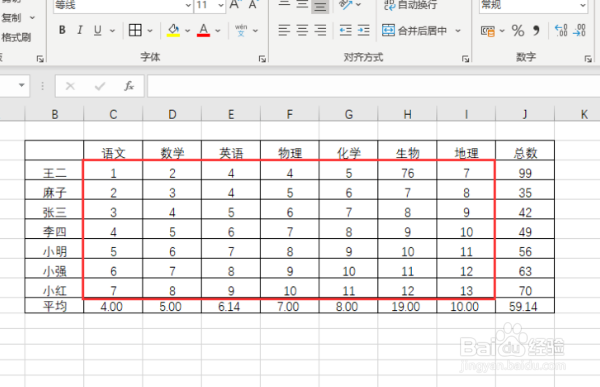
Task: Open fill color dropdown arrow
Action: [x=188, y=31]
